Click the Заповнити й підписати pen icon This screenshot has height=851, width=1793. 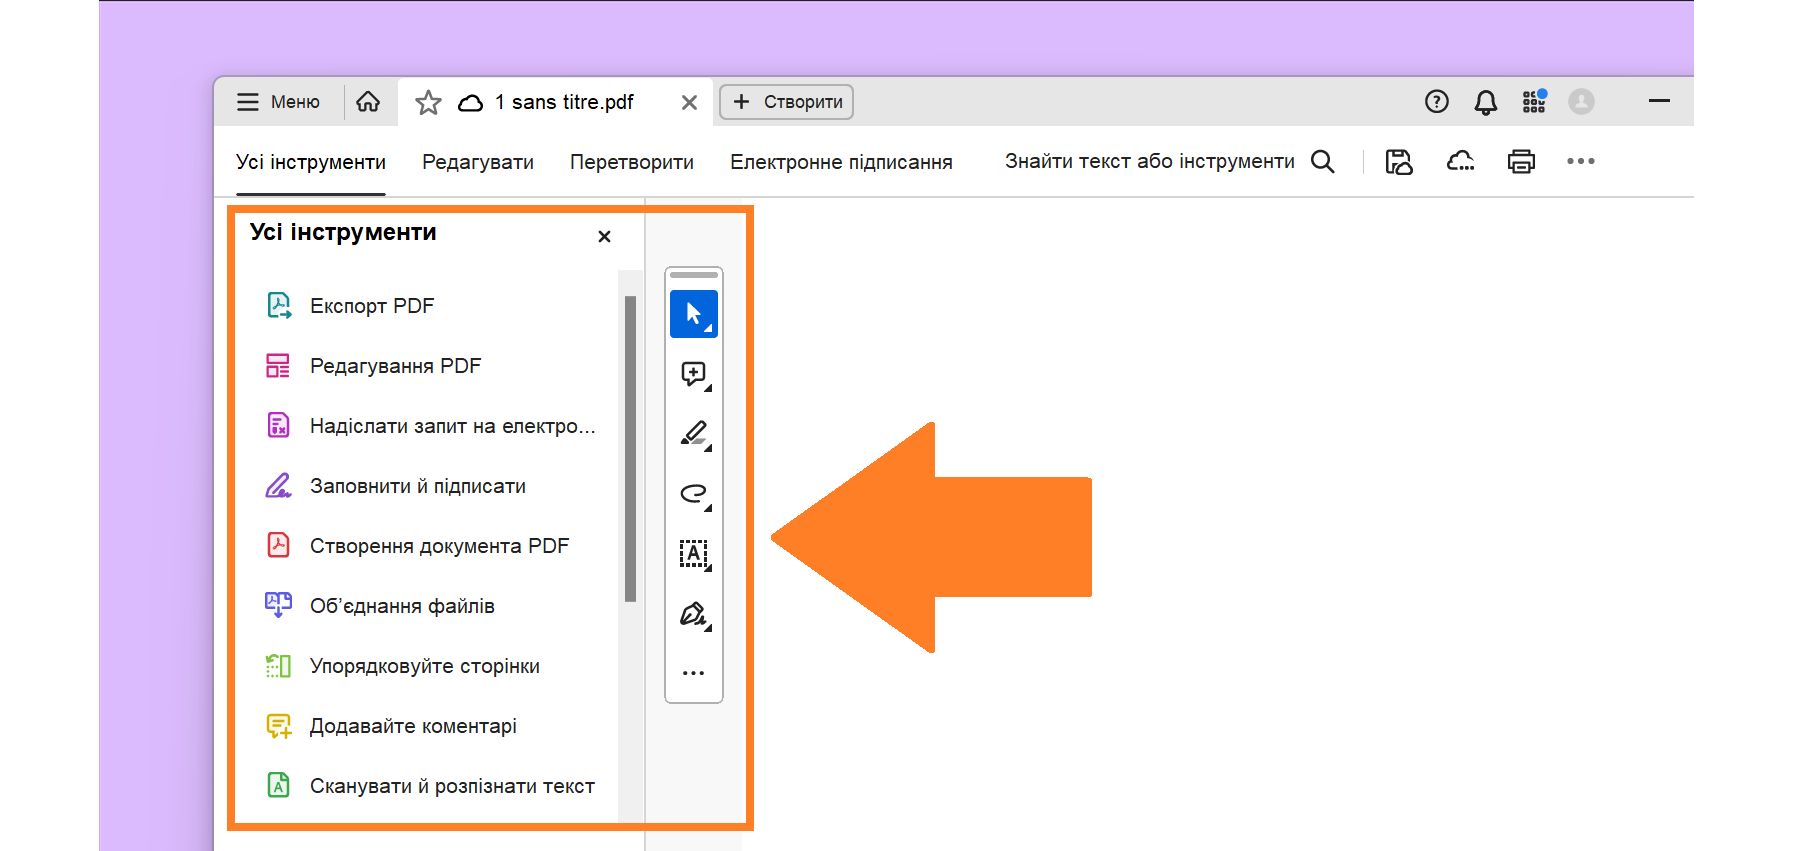click(x=278, y=486)
